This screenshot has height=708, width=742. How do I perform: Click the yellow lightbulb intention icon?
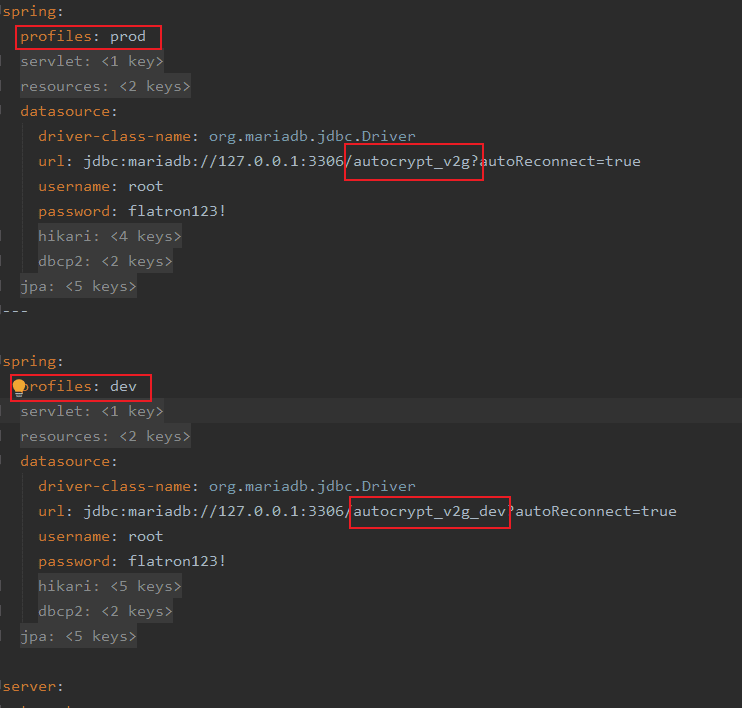(x=19, y=388)
